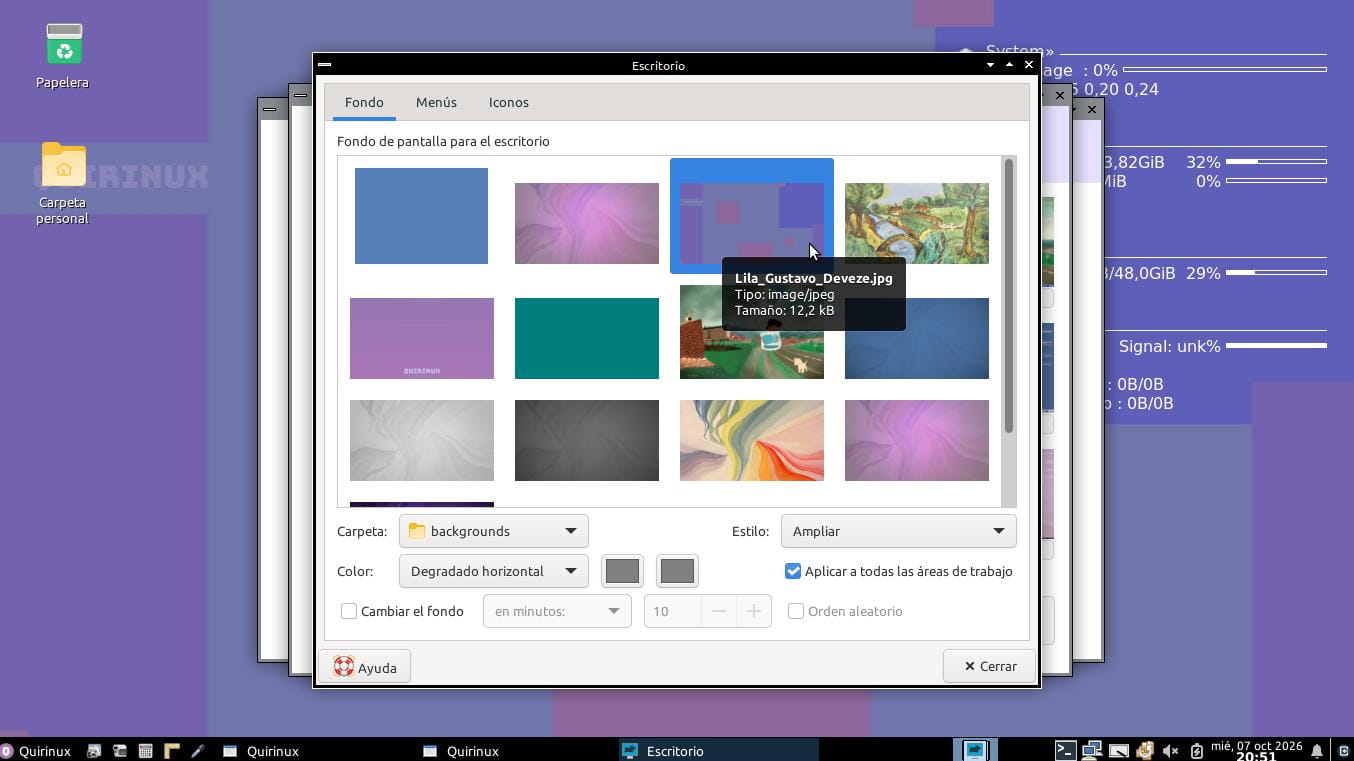Select the solid teal wallpaper thumbnail
This screenshot has height=761, width=1354.
(587, 338)
